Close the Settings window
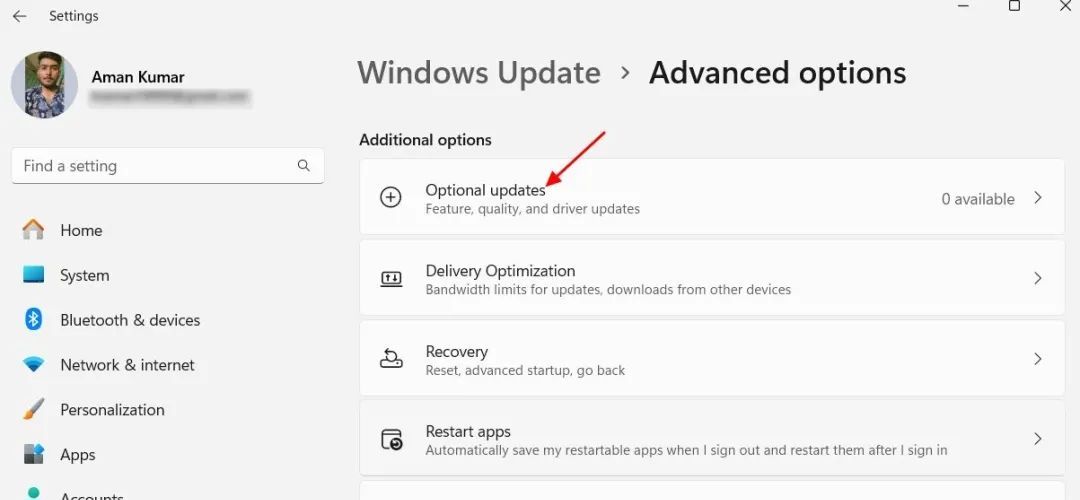This screenshot has width=1080, height=500. tap(1065, 6)
